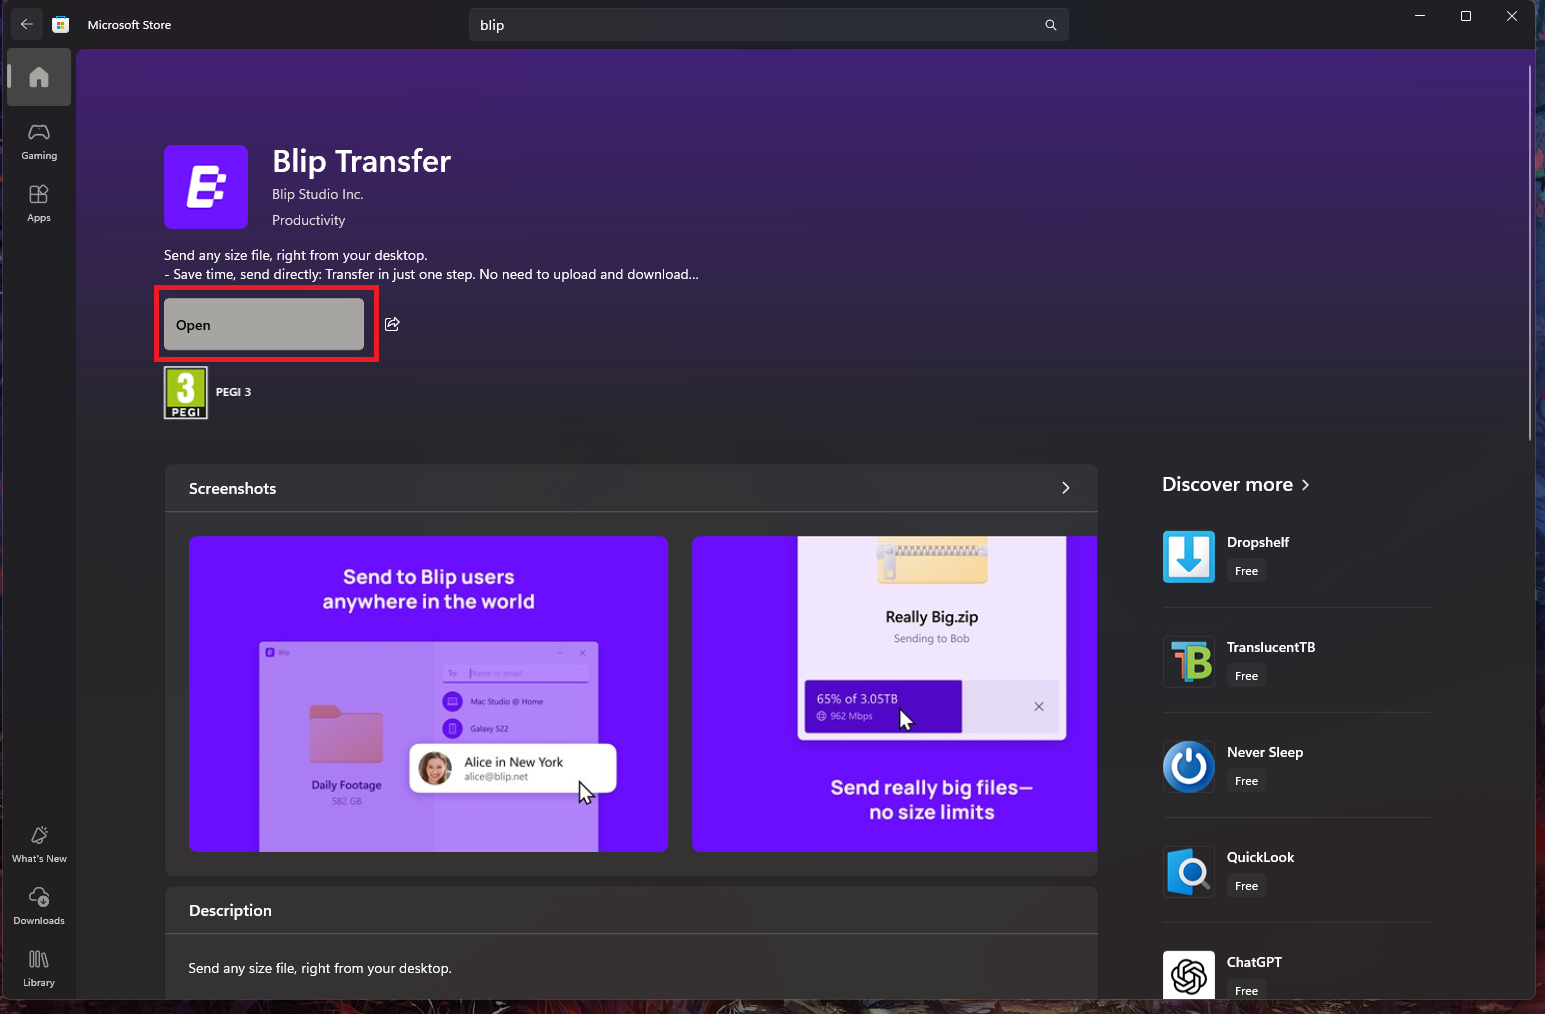This screenshot has width=1545, height=1014.
Task: Go to Home in the sidebar
Action: [39, 77]
